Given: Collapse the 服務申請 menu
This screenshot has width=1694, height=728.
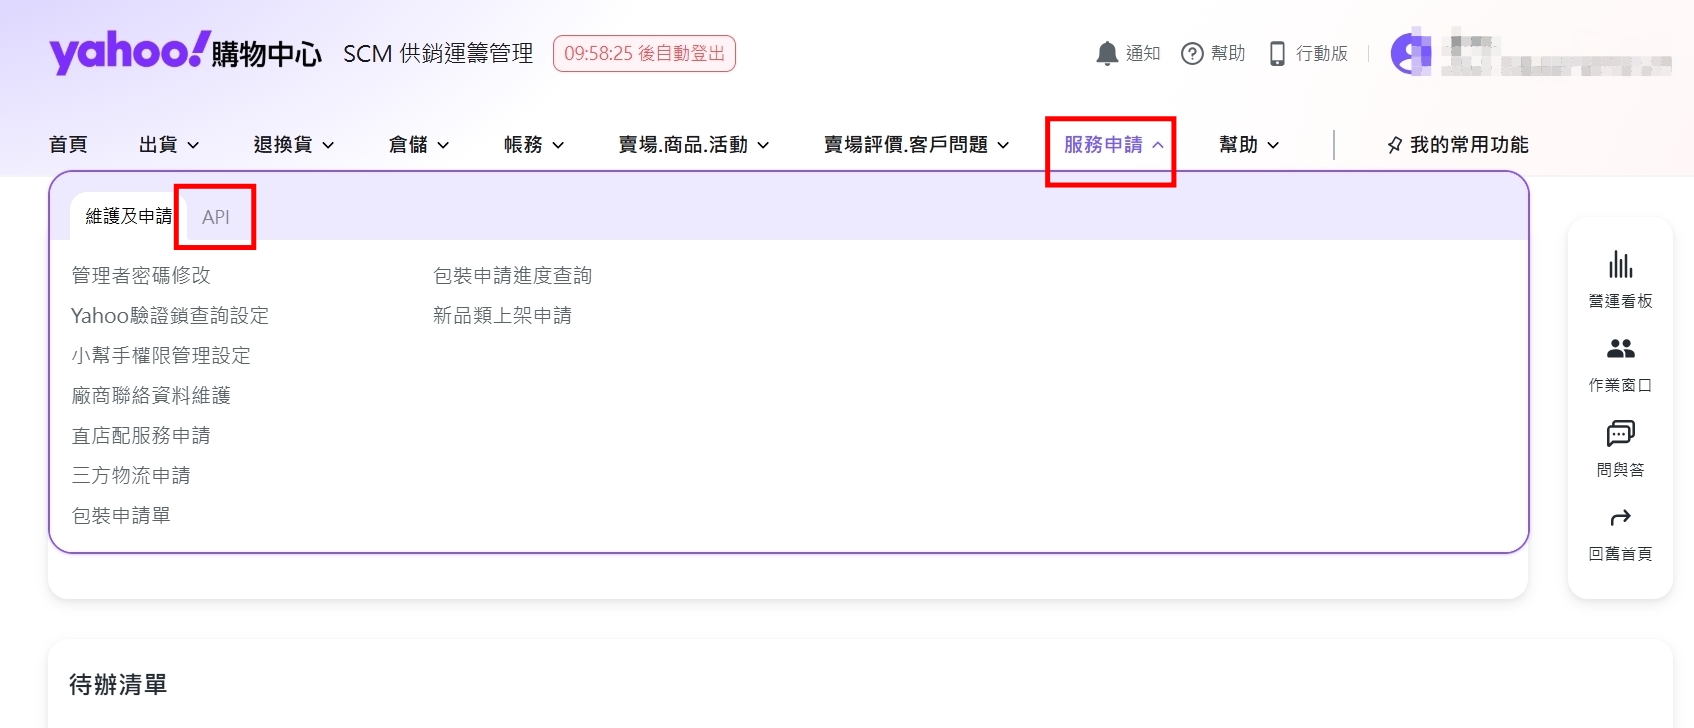Looking at the screenshot, I should (1112, 145).
